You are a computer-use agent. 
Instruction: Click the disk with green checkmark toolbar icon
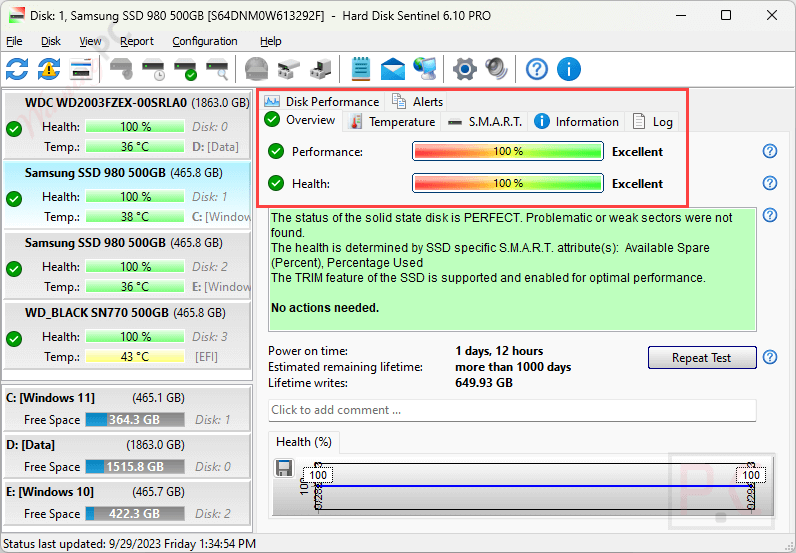click(x=185, y=69)
